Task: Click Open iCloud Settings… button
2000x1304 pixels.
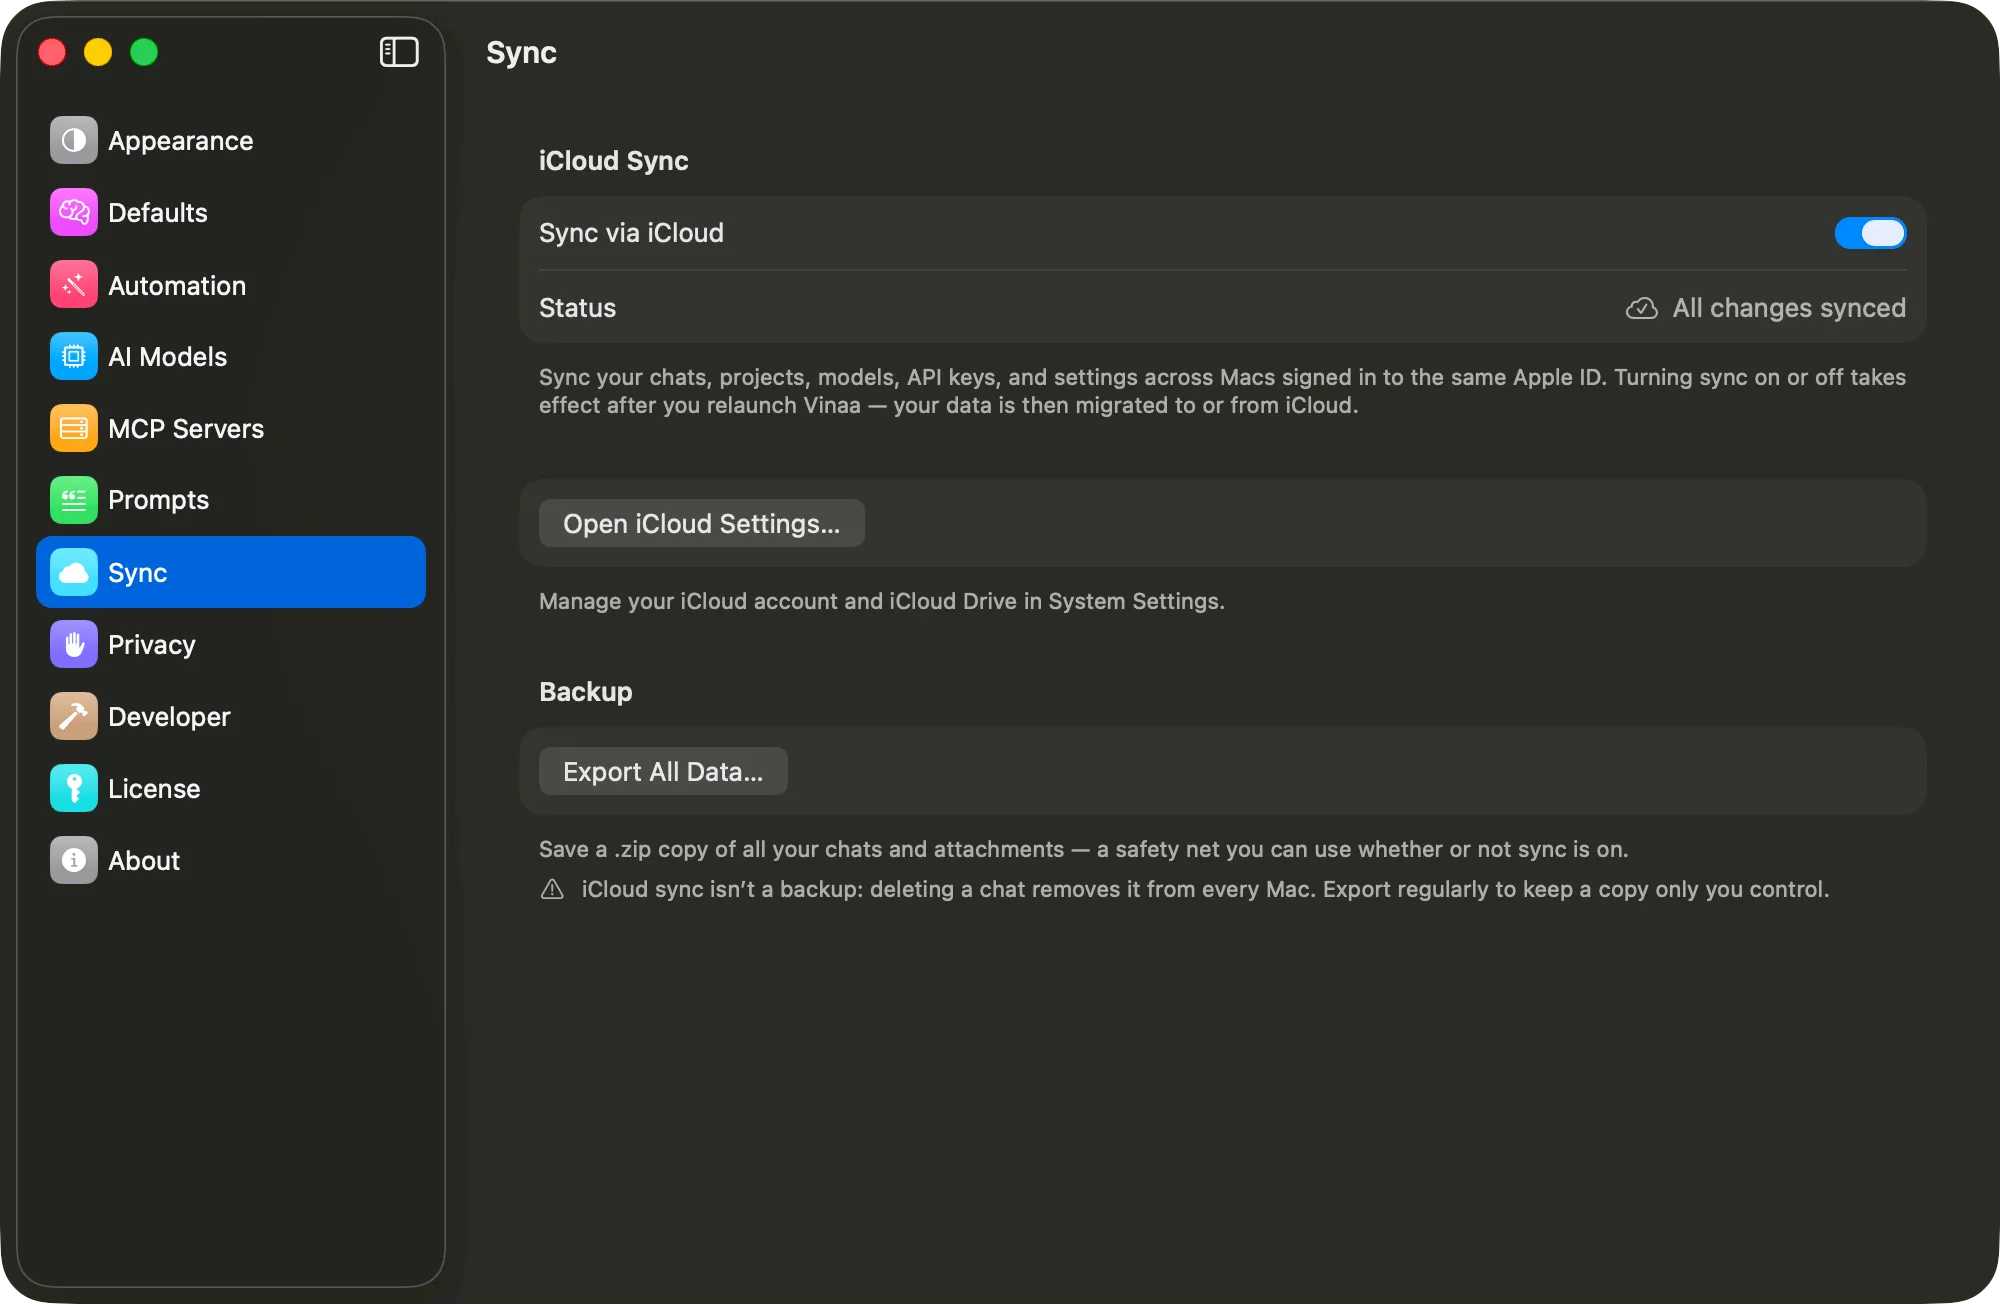Action: pyautogui.click(x=701, y=523)
